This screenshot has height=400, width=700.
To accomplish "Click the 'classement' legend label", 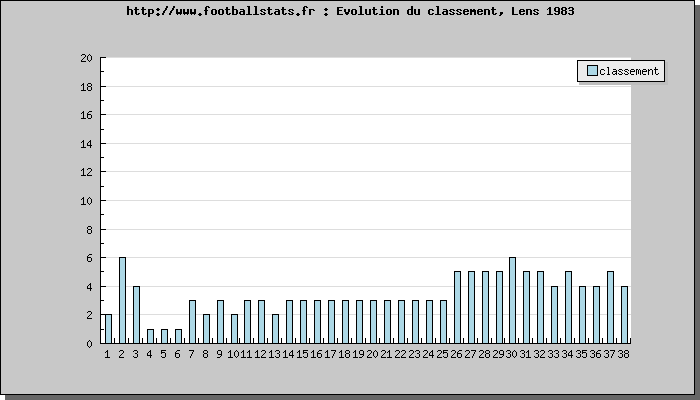I will pos(629,71).
